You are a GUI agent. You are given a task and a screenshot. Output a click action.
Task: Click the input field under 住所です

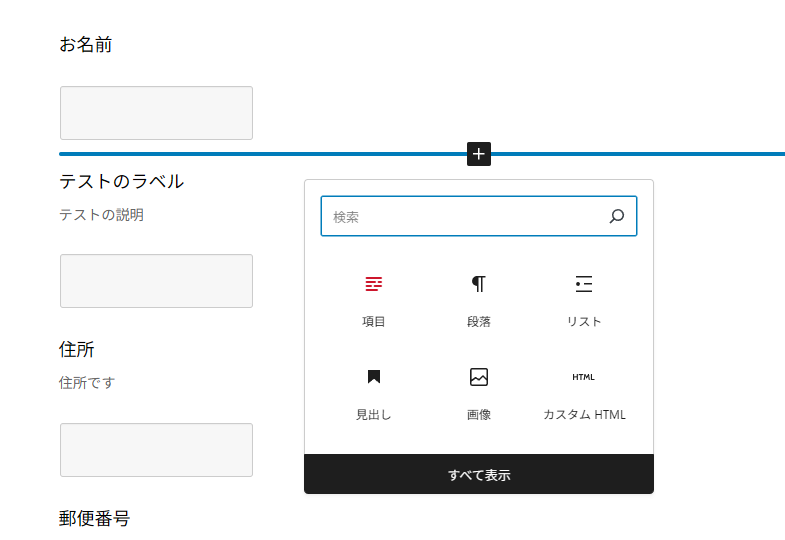(156, 450)
